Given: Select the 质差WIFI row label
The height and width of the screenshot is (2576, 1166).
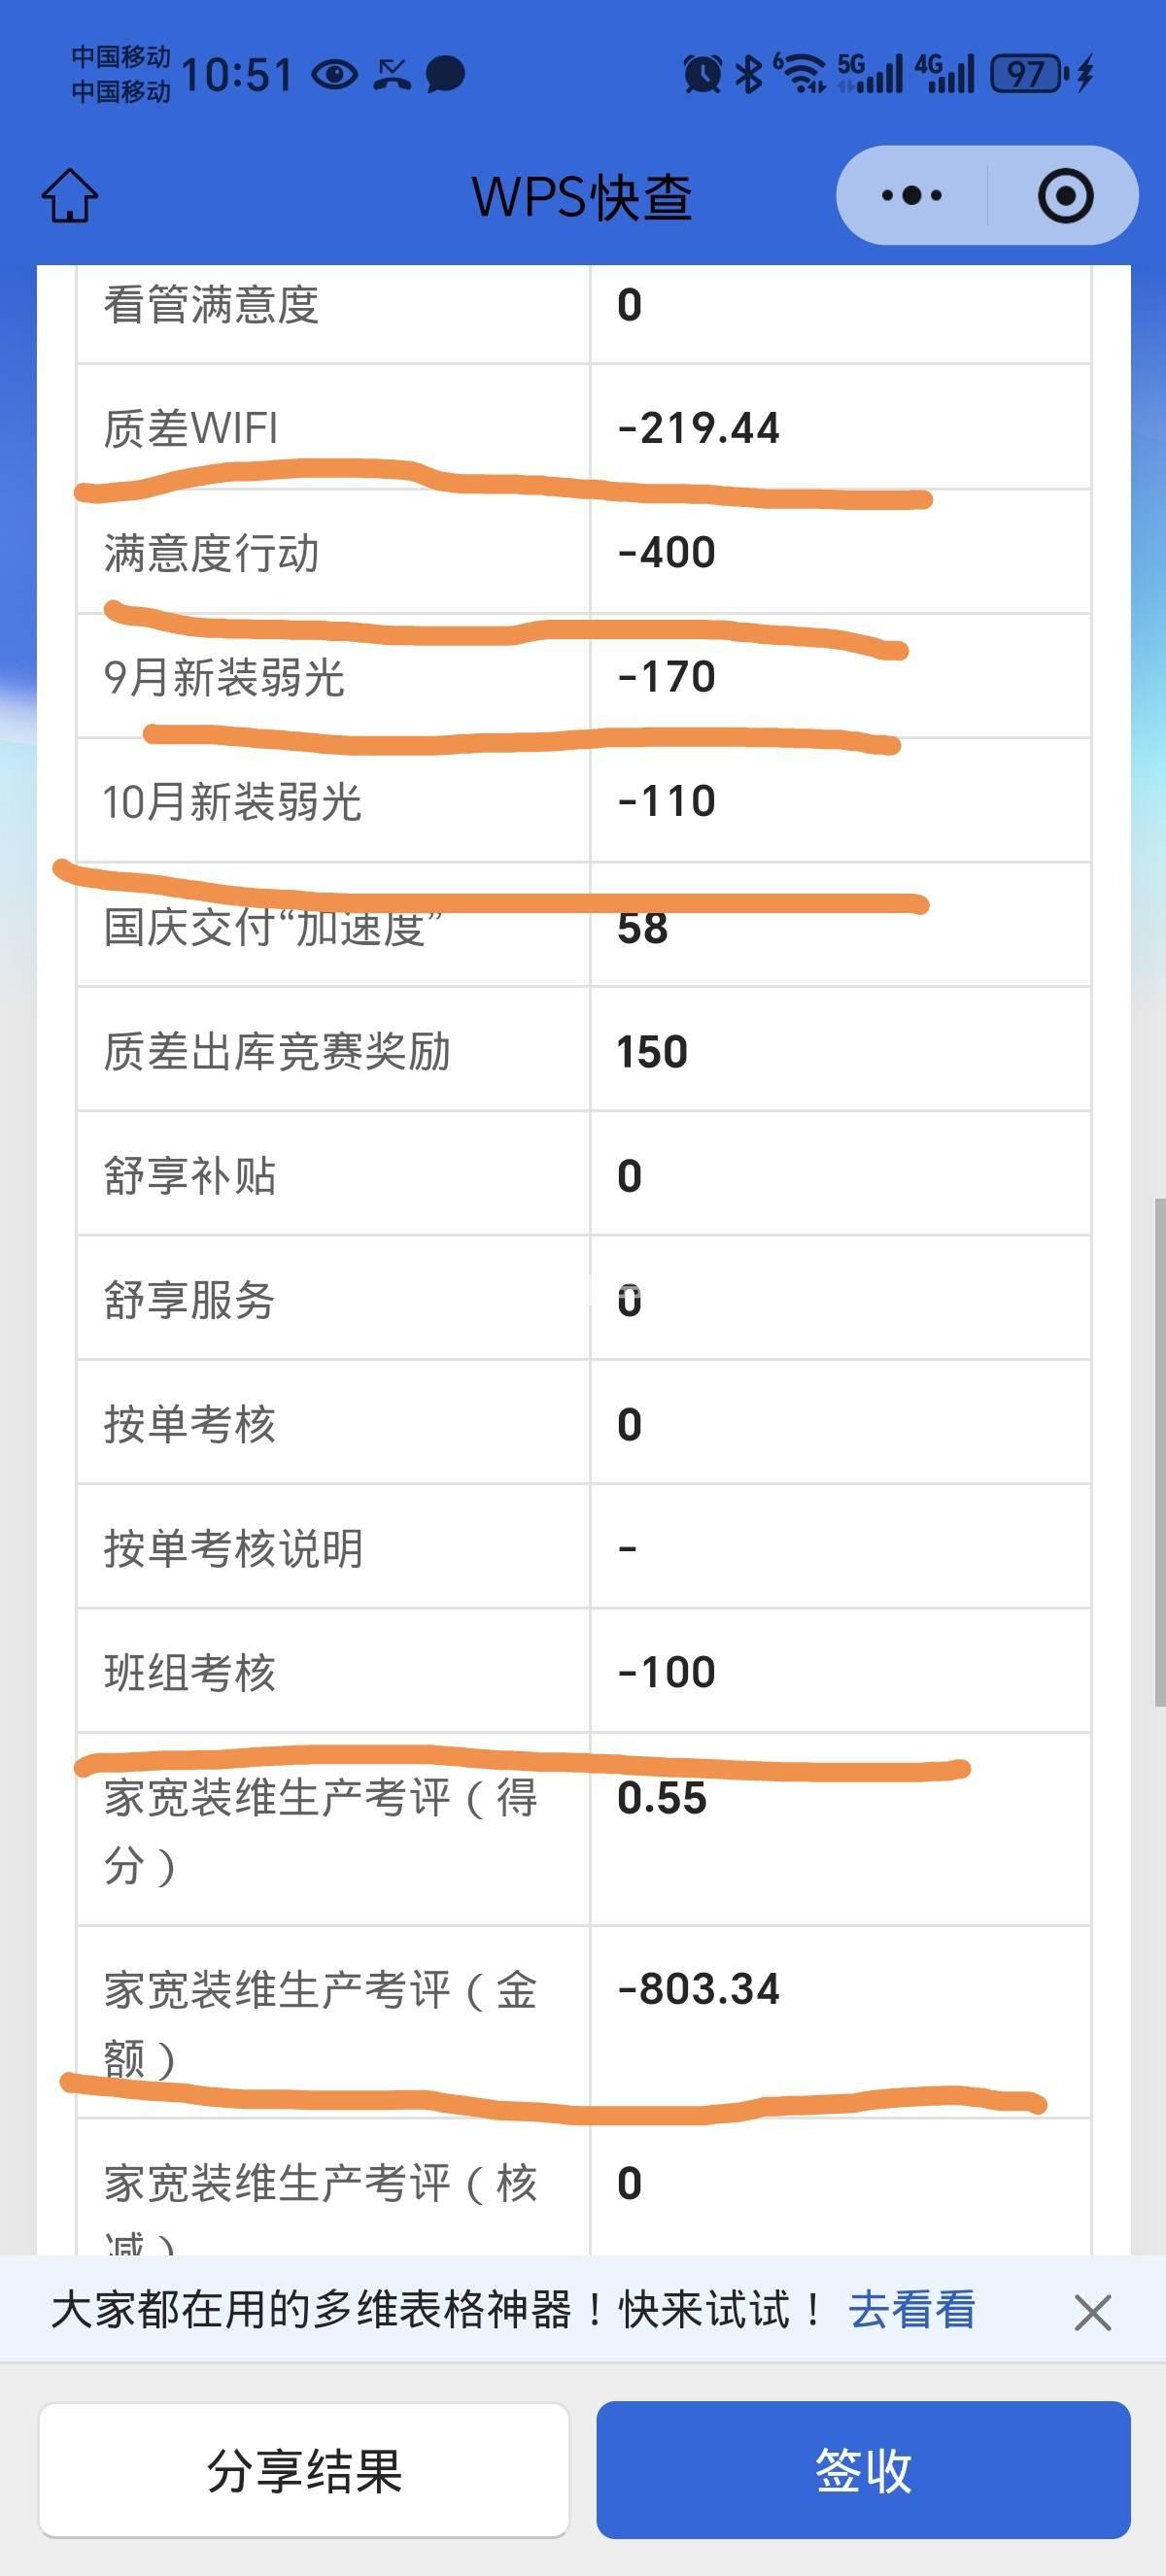Looking at the screenshot, I should point(191,428).
